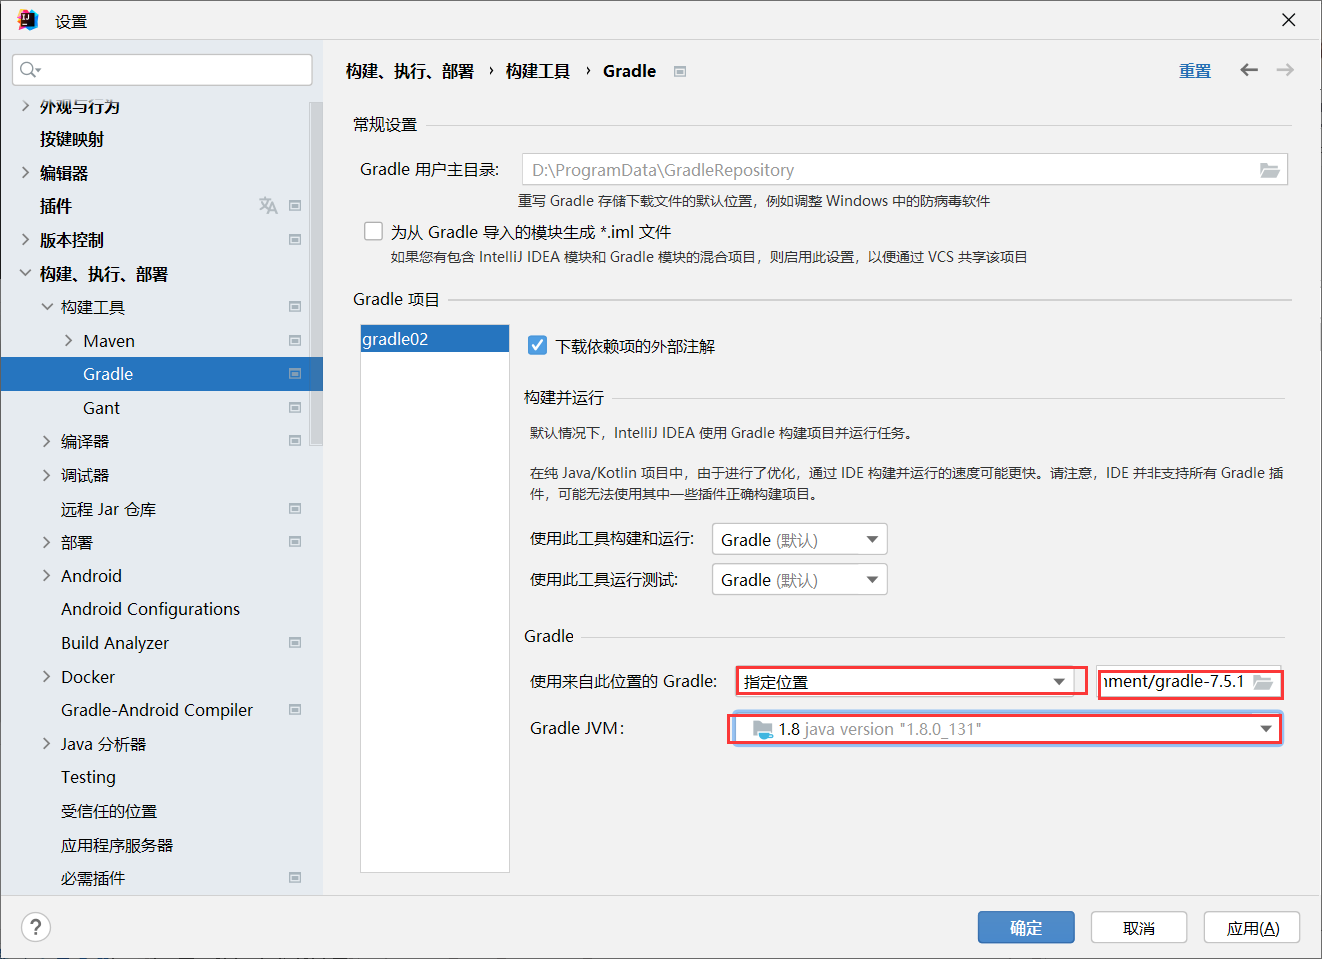This screenshot has height=959, width=1322.
Task: Click the project-level icon beside Gradle-Android Compiler
Action: pyautogui.click(x=295, y=709)
